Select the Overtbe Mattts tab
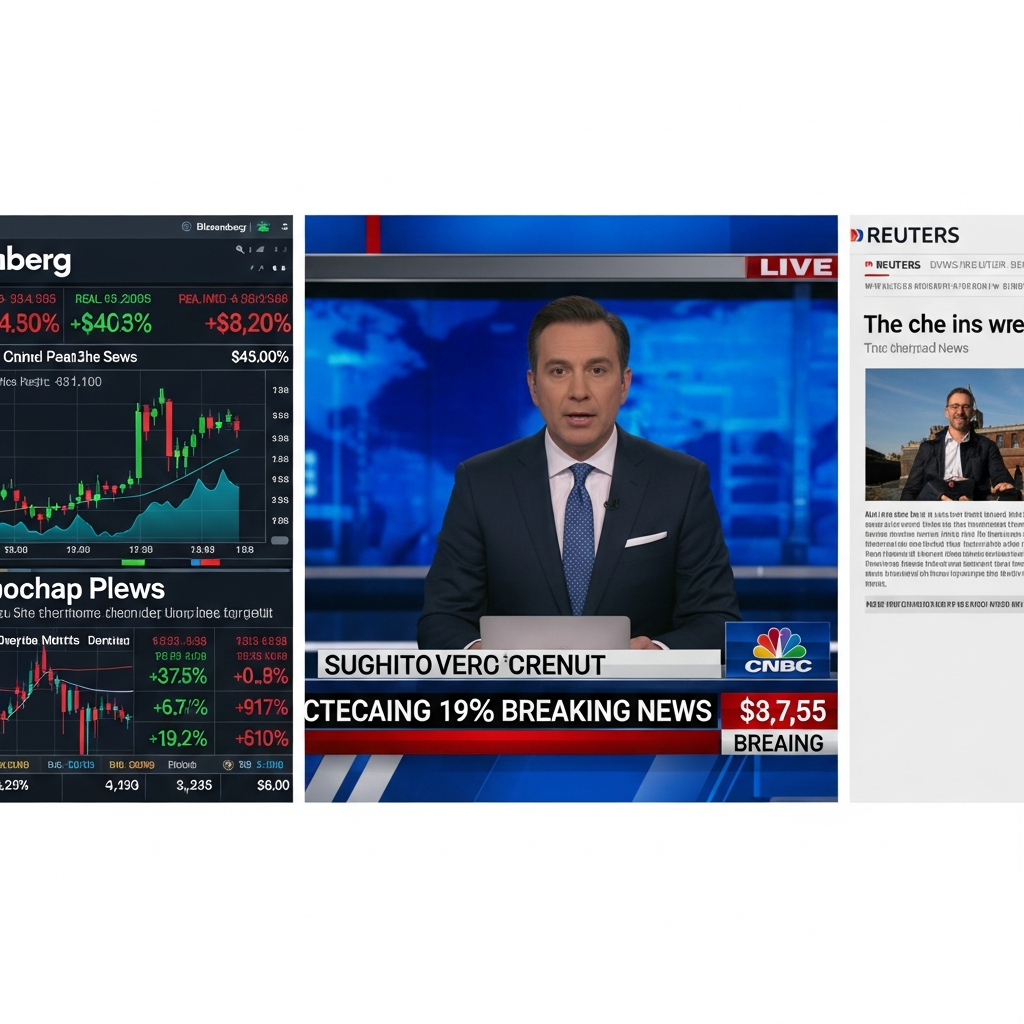The height and width of the screenshot is (1024, 1024). (x=40, y=640)
